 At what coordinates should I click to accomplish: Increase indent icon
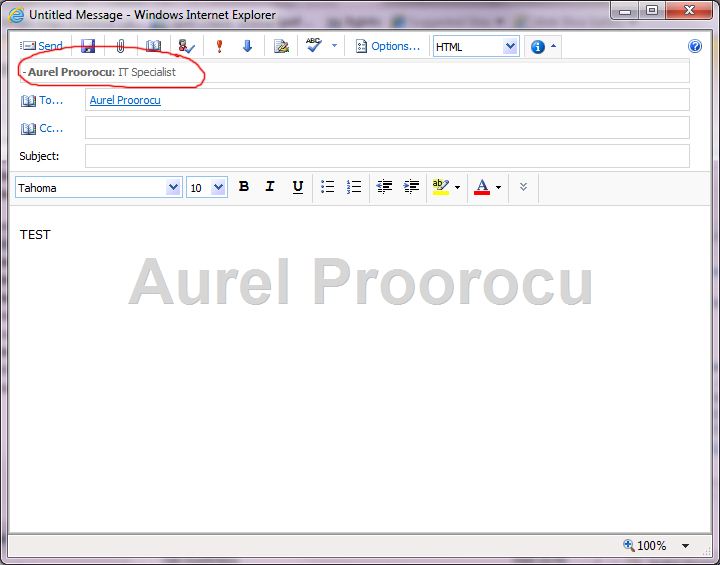[411, 186]
